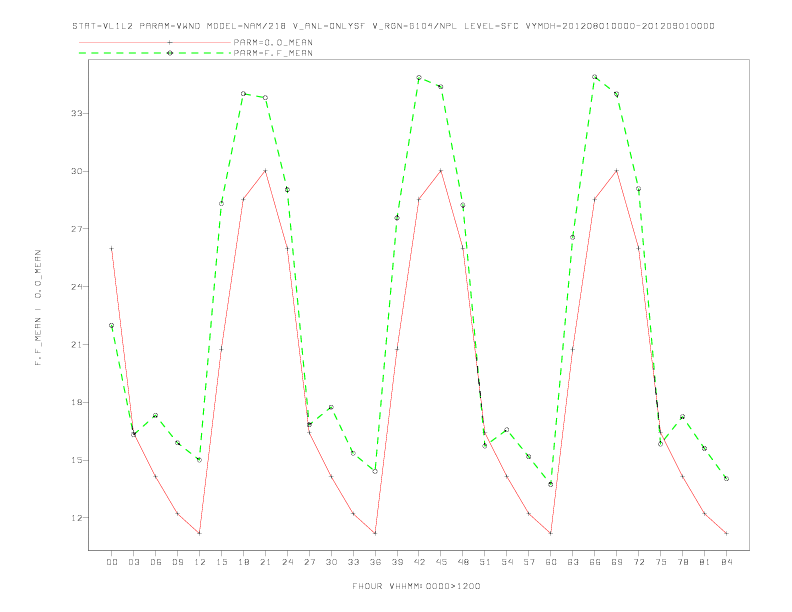Select the PARM=O.O_MEAN legend label
The image size is (792, 612).
[273, 42]
